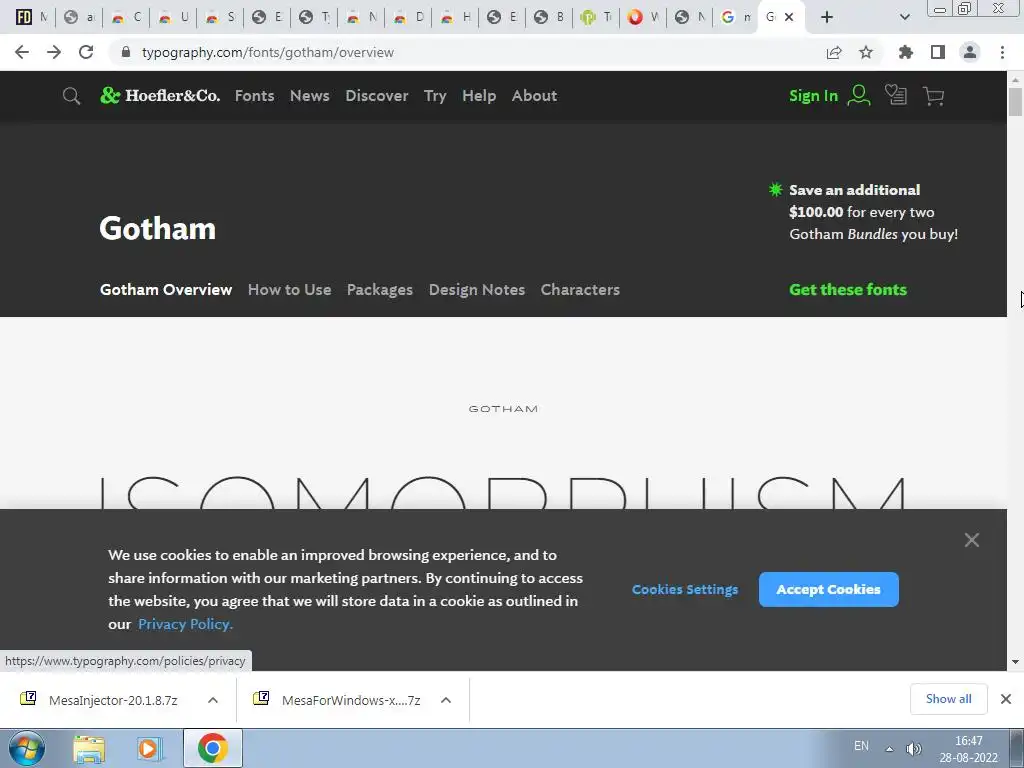Click the site search magnifier icon
Screen dimensions: 1024x768
click(x=71, y=96)
